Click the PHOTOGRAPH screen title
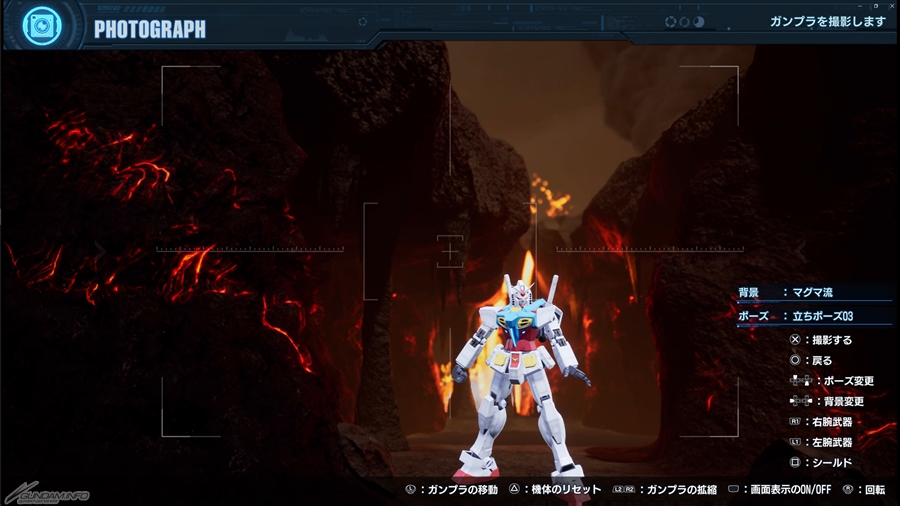The height and width of the screenshot is (506, 900). pos(150,29)
